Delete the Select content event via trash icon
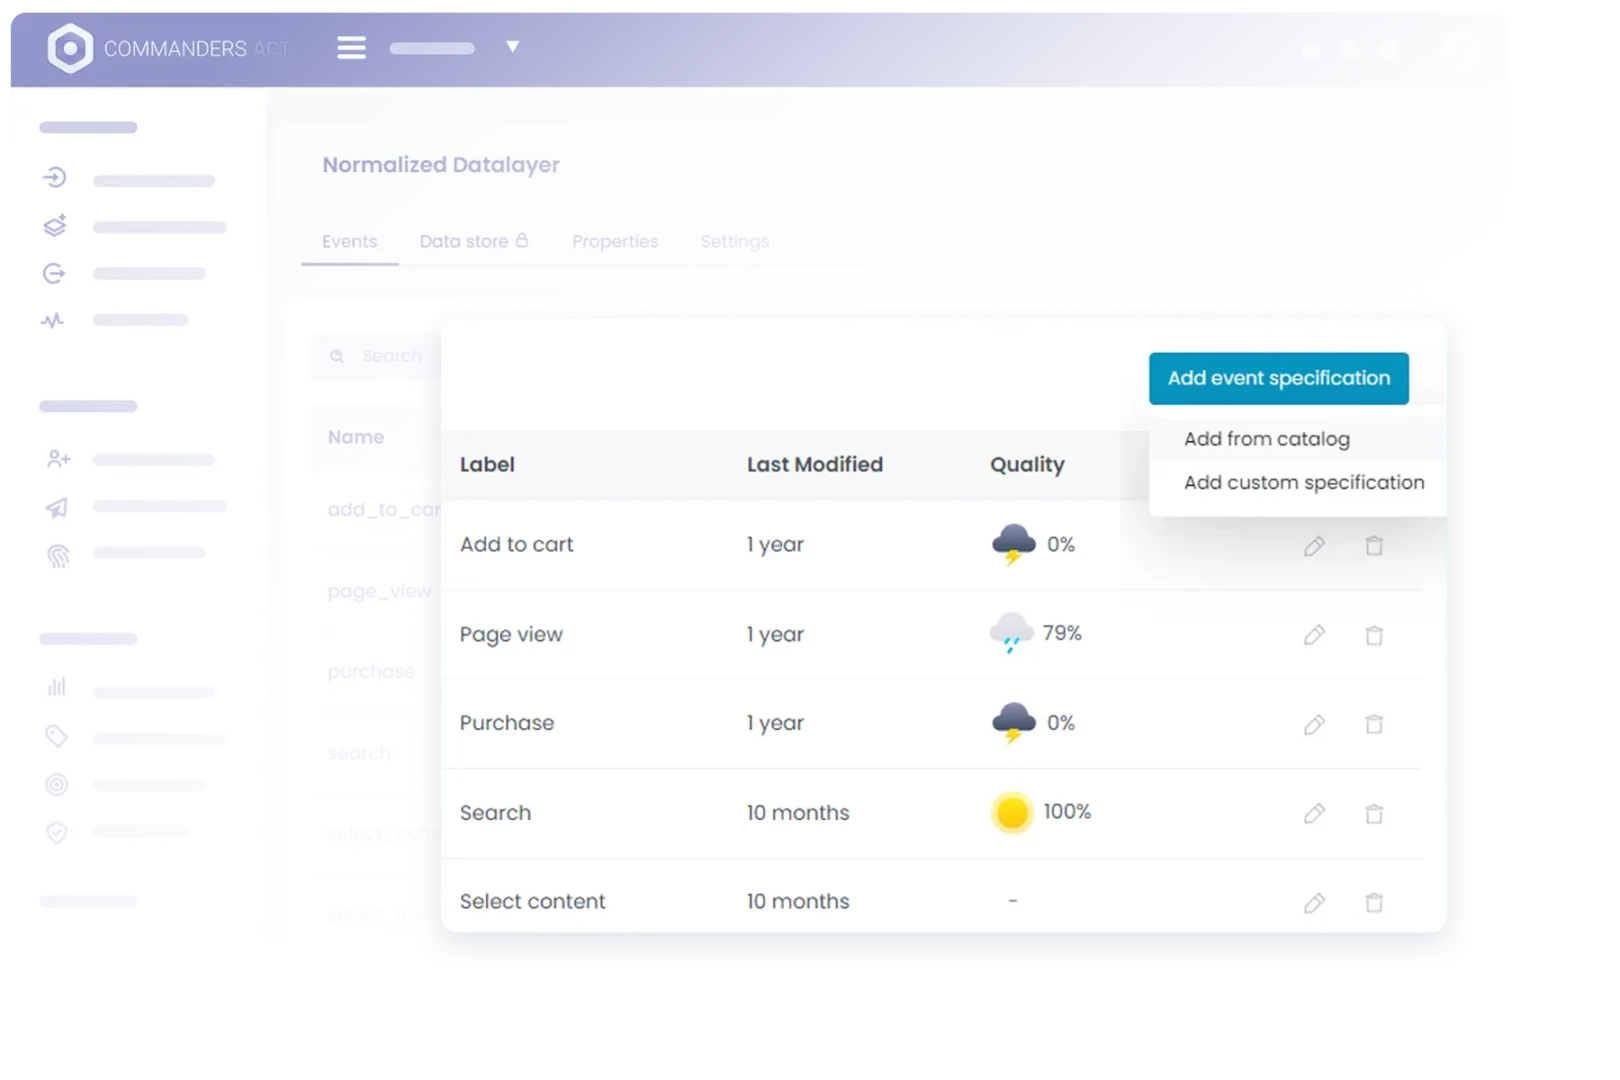1620x1080 pixels. click(1374, 900)
